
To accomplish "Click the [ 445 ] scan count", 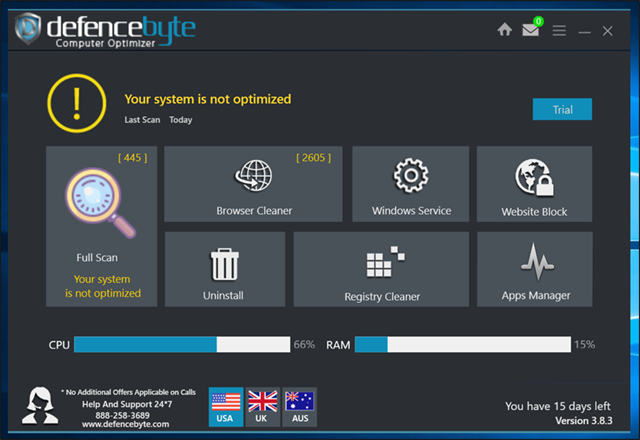I will pos(132,158).
